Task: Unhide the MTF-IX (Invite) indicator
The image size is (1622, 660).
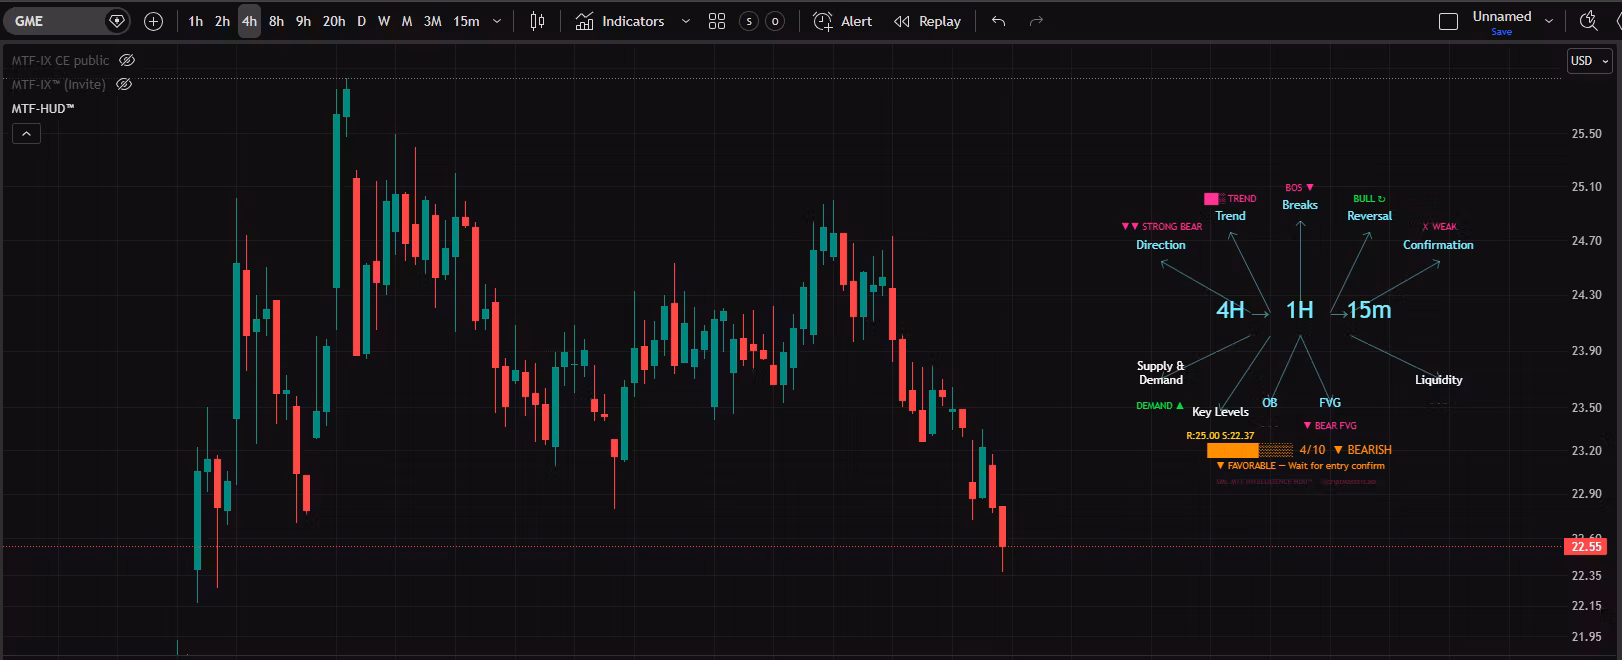Action: 124,84
